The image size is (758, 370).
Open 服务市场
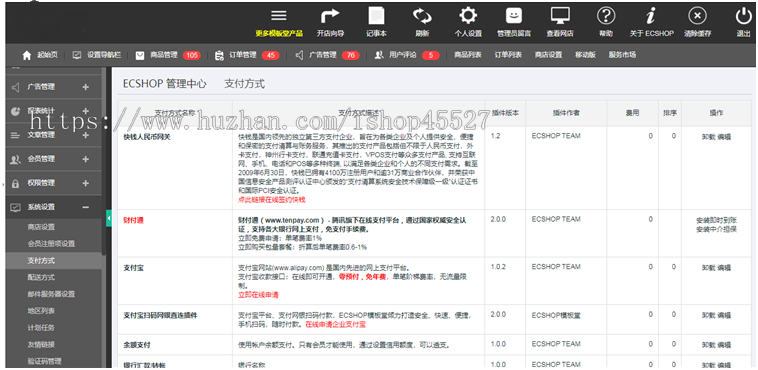point(622,55)
